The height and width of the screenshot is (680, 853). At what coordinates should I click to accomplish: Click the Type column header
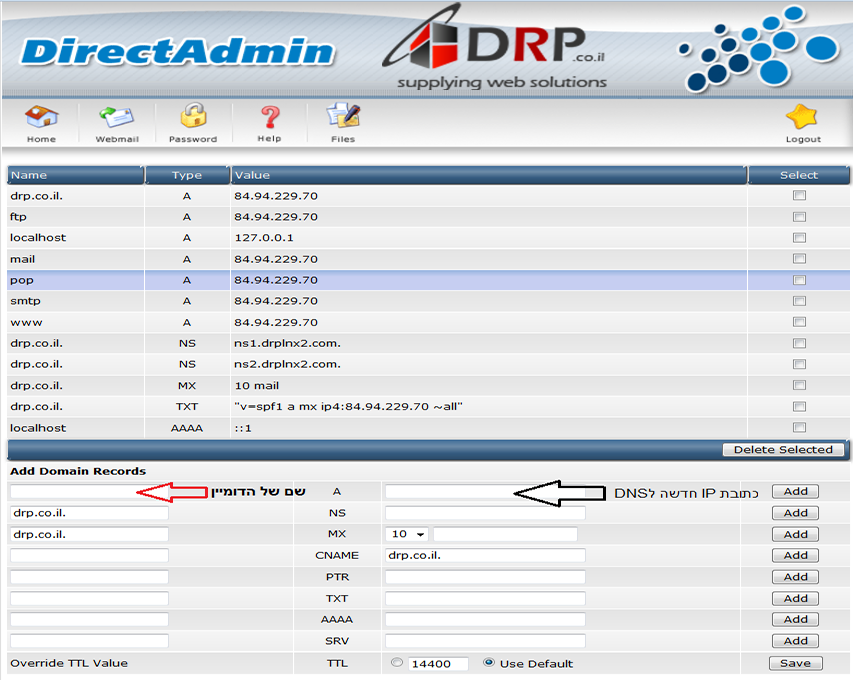[187, 176]
